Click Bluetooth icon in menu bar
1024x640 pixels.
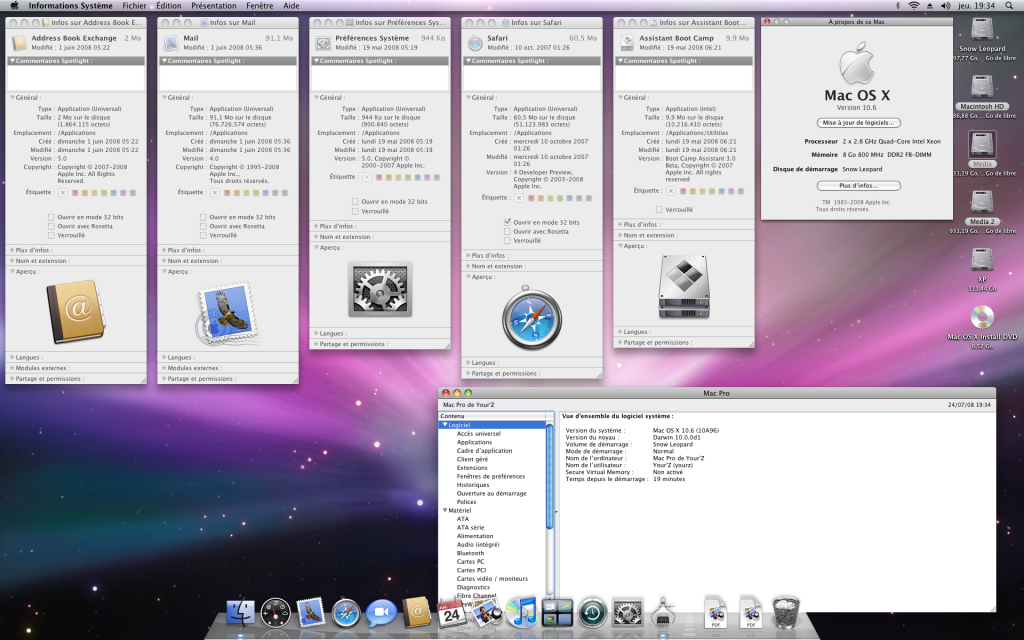coord(898,6)
